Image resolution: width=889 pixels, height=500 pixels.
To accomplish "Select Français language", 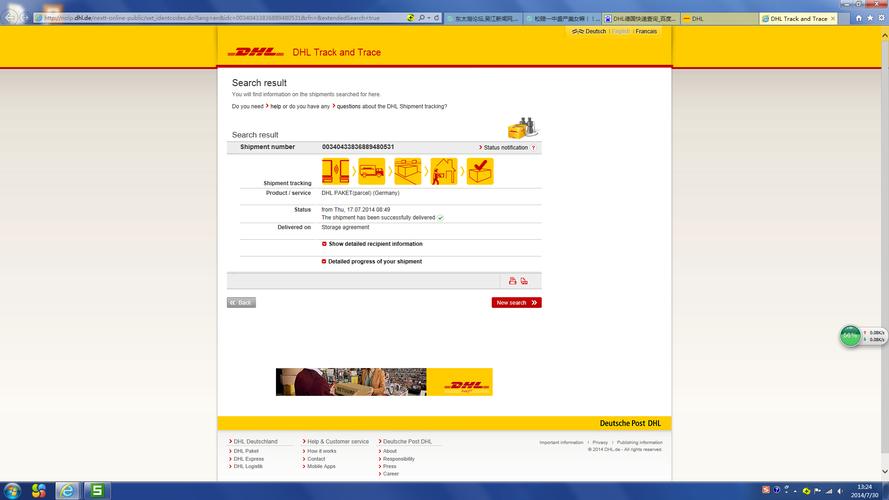I will 646,31.
